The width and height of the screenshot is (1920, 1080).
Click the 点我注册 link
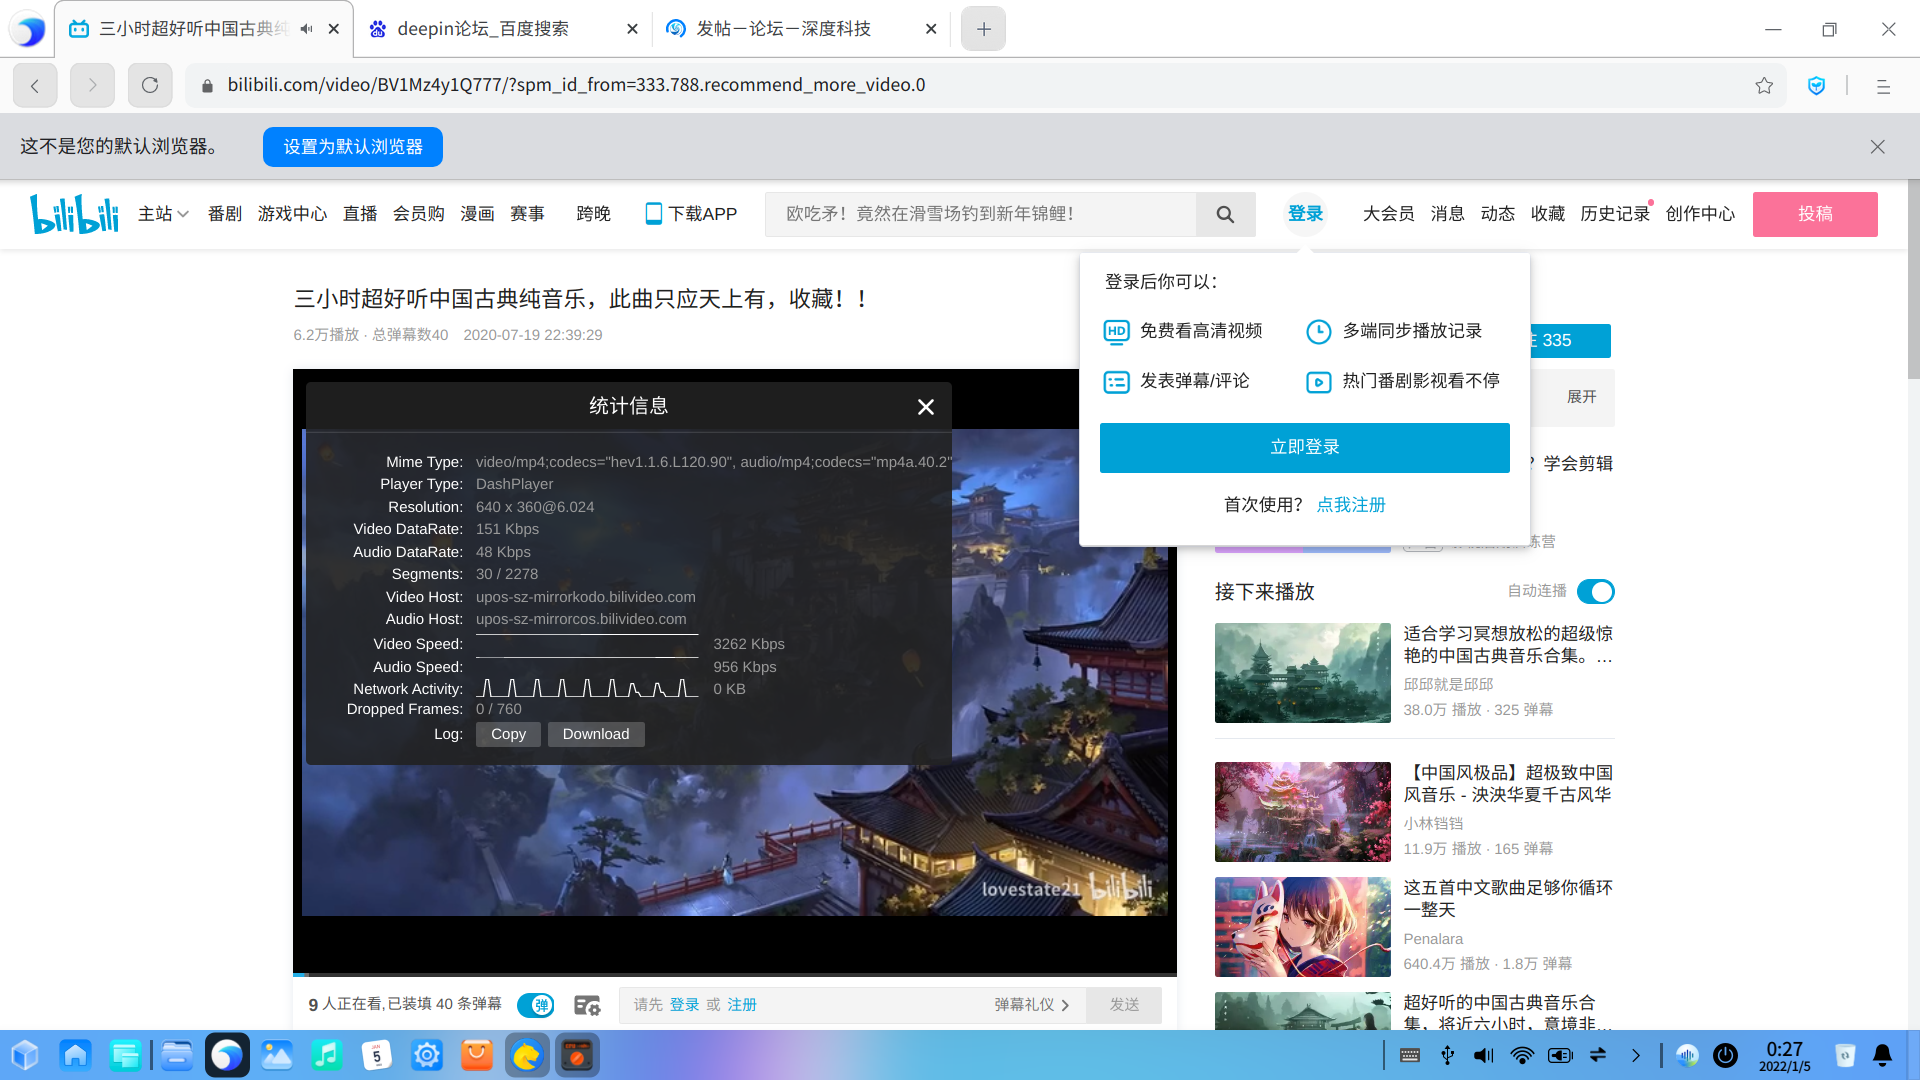click(x=1351, y=505)
